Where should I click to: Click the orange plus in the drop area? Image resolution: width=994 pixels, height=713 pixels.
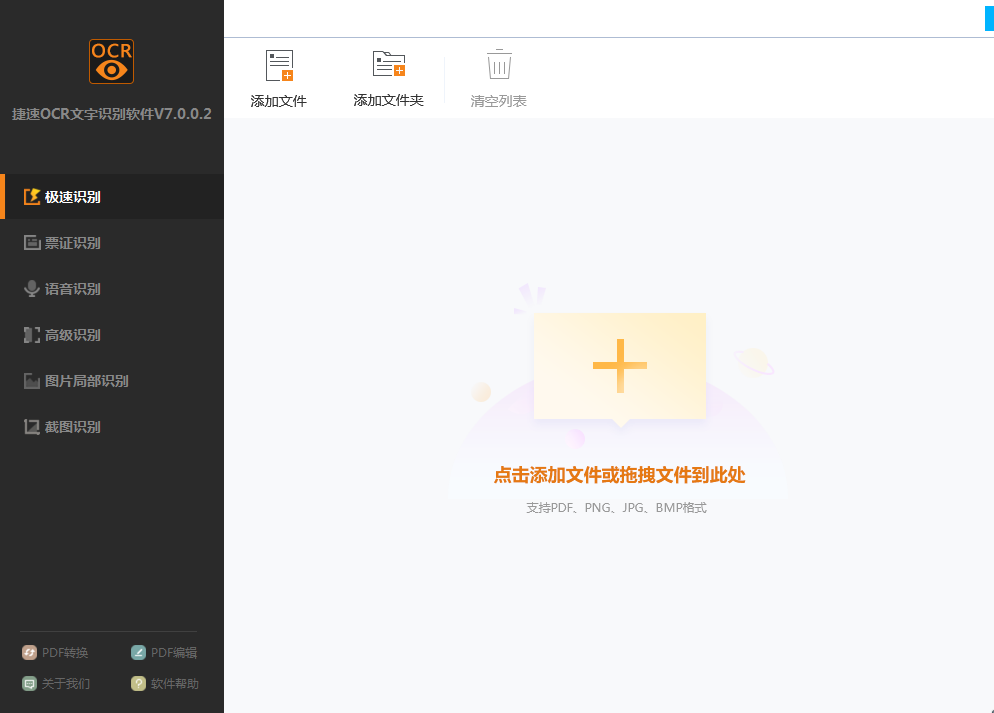click(620, 364)
